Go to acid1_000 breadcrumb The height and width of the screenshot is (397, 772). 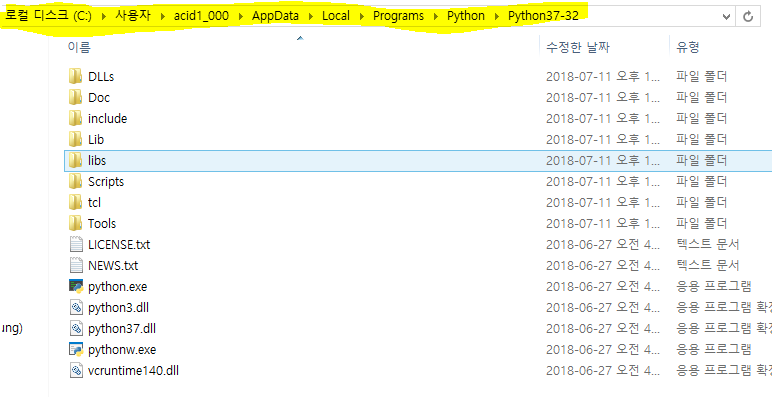pyautogui.click(x=201, y=16)
